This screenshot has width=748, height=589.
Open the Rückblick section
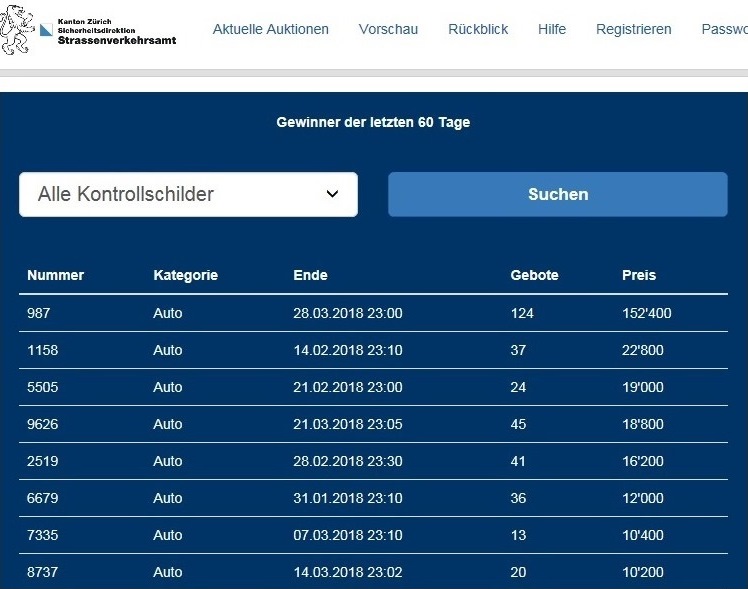pyautogui.click(x=478, y=29)
